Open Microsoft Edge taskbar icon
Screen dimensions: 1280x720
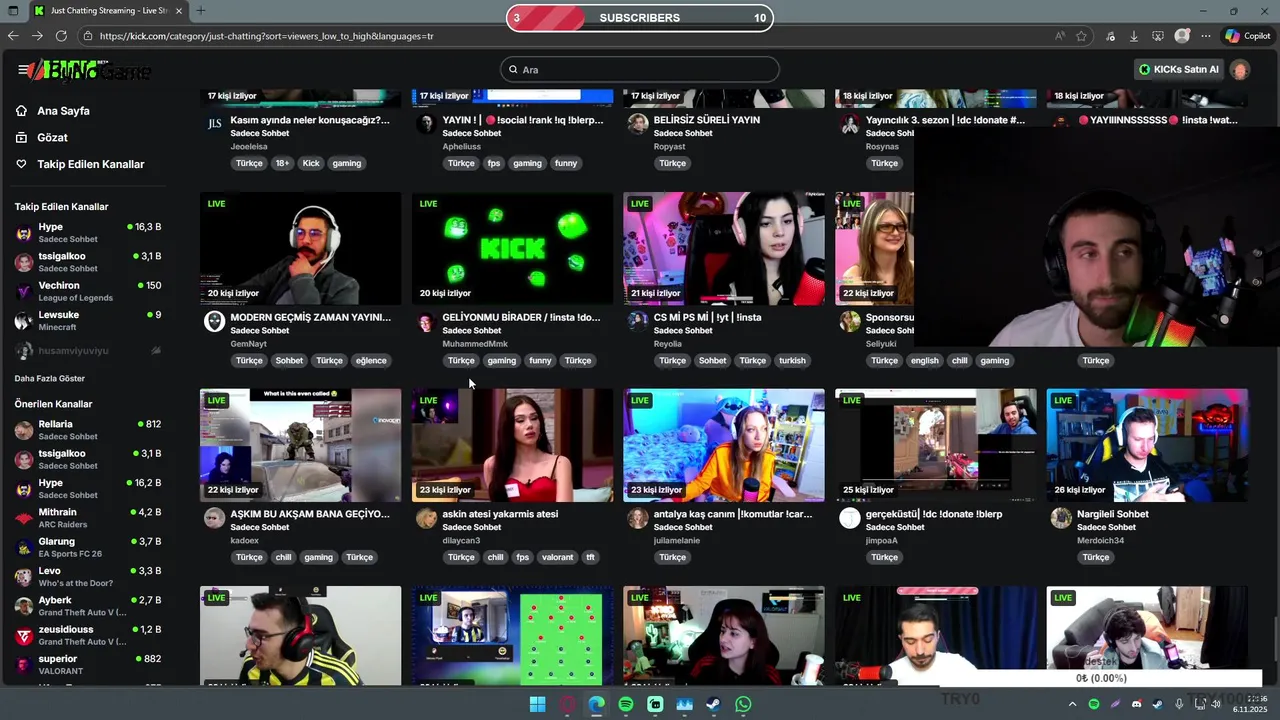[596, 705]
